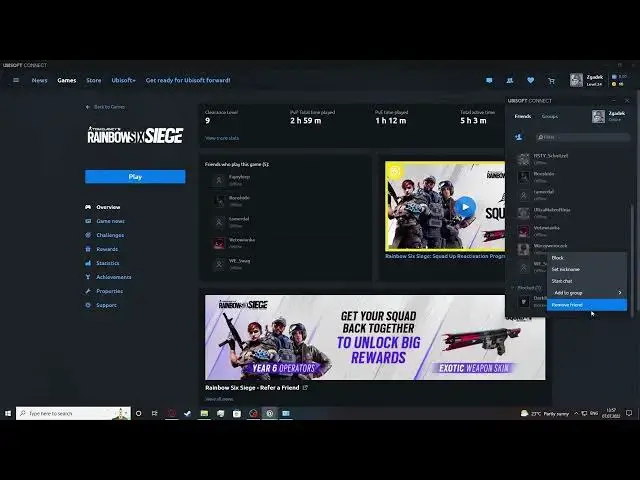
Task: Click the Support gear icon
Action: 88,305
